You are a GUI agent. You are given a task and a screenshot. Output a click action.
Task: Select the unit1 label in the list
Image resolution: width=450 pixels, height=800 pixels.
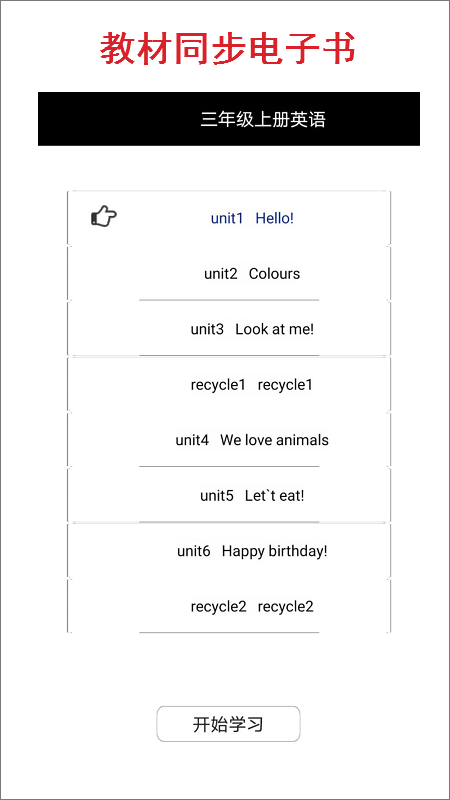point(227,218)
